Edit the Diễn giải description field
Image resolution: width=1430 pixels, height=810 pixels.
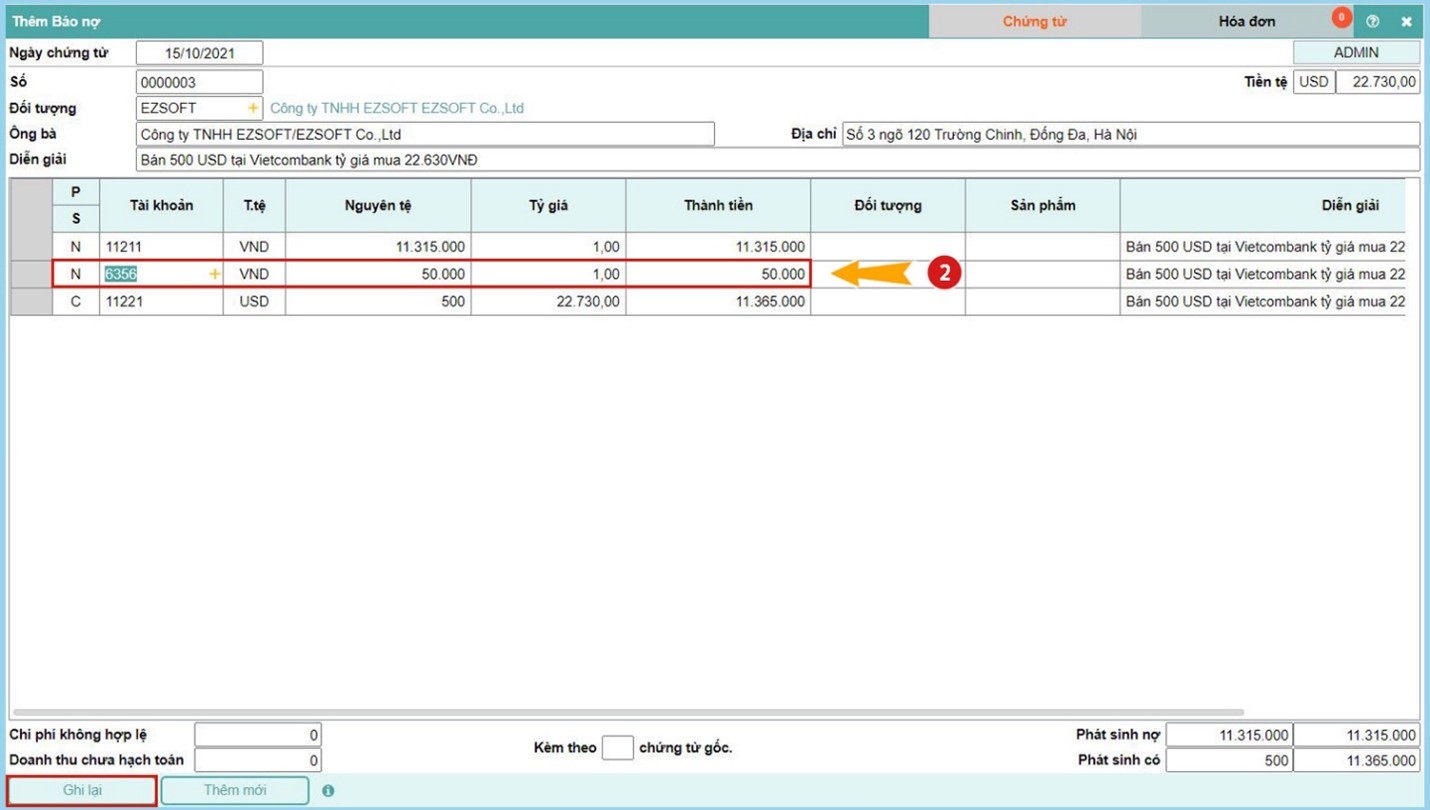[x=776, y=160]
